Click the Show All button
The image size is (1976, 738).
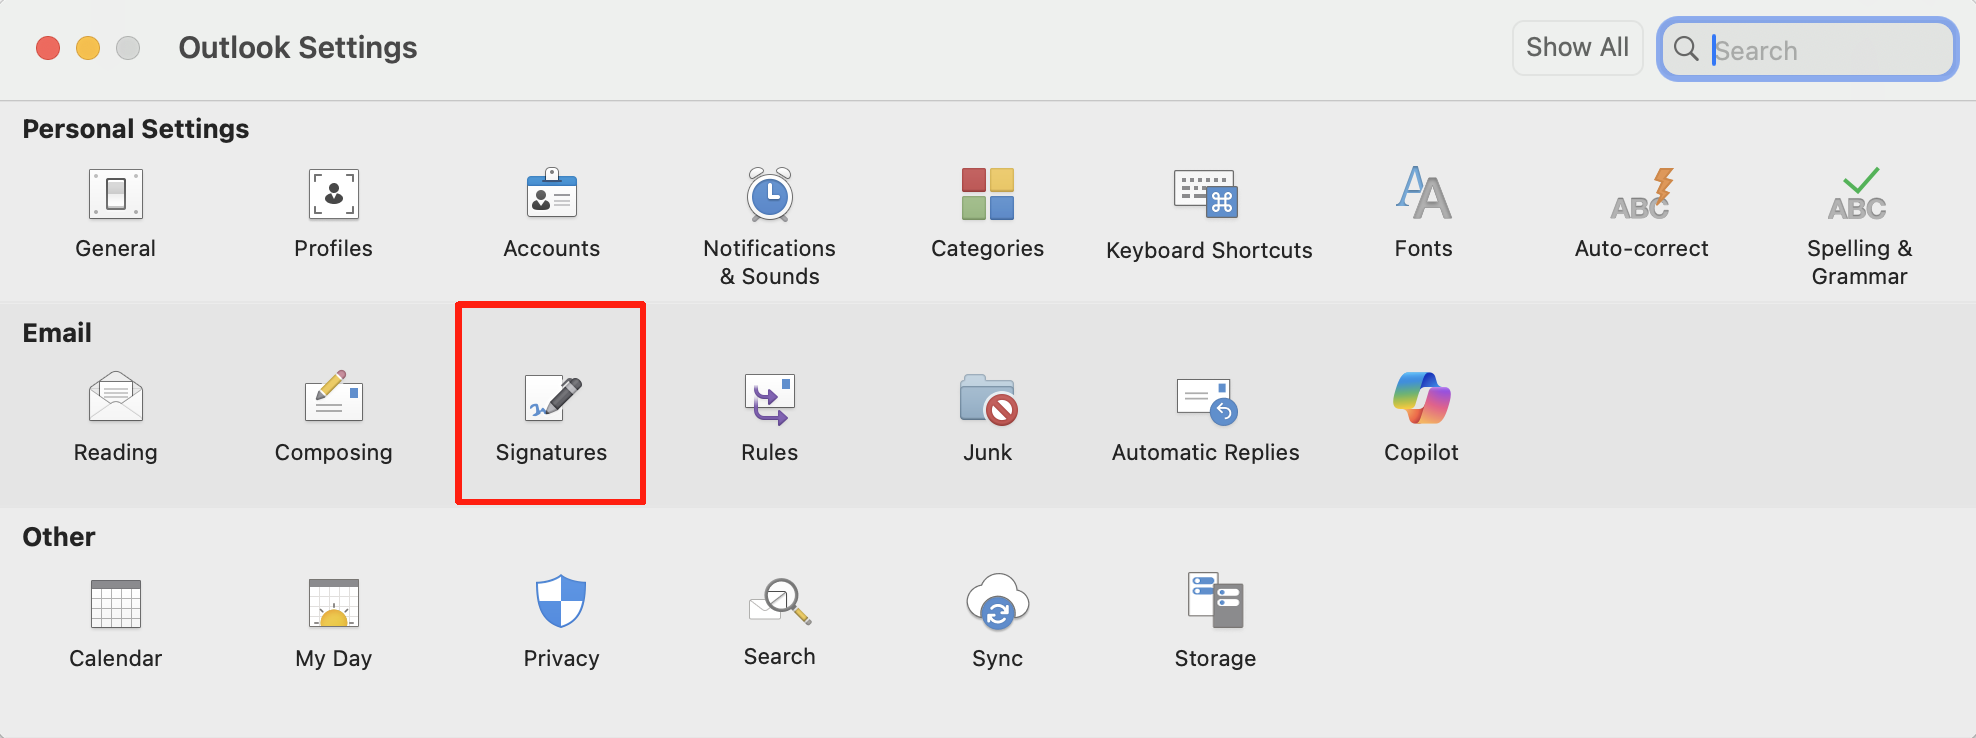click(1577, 48)
